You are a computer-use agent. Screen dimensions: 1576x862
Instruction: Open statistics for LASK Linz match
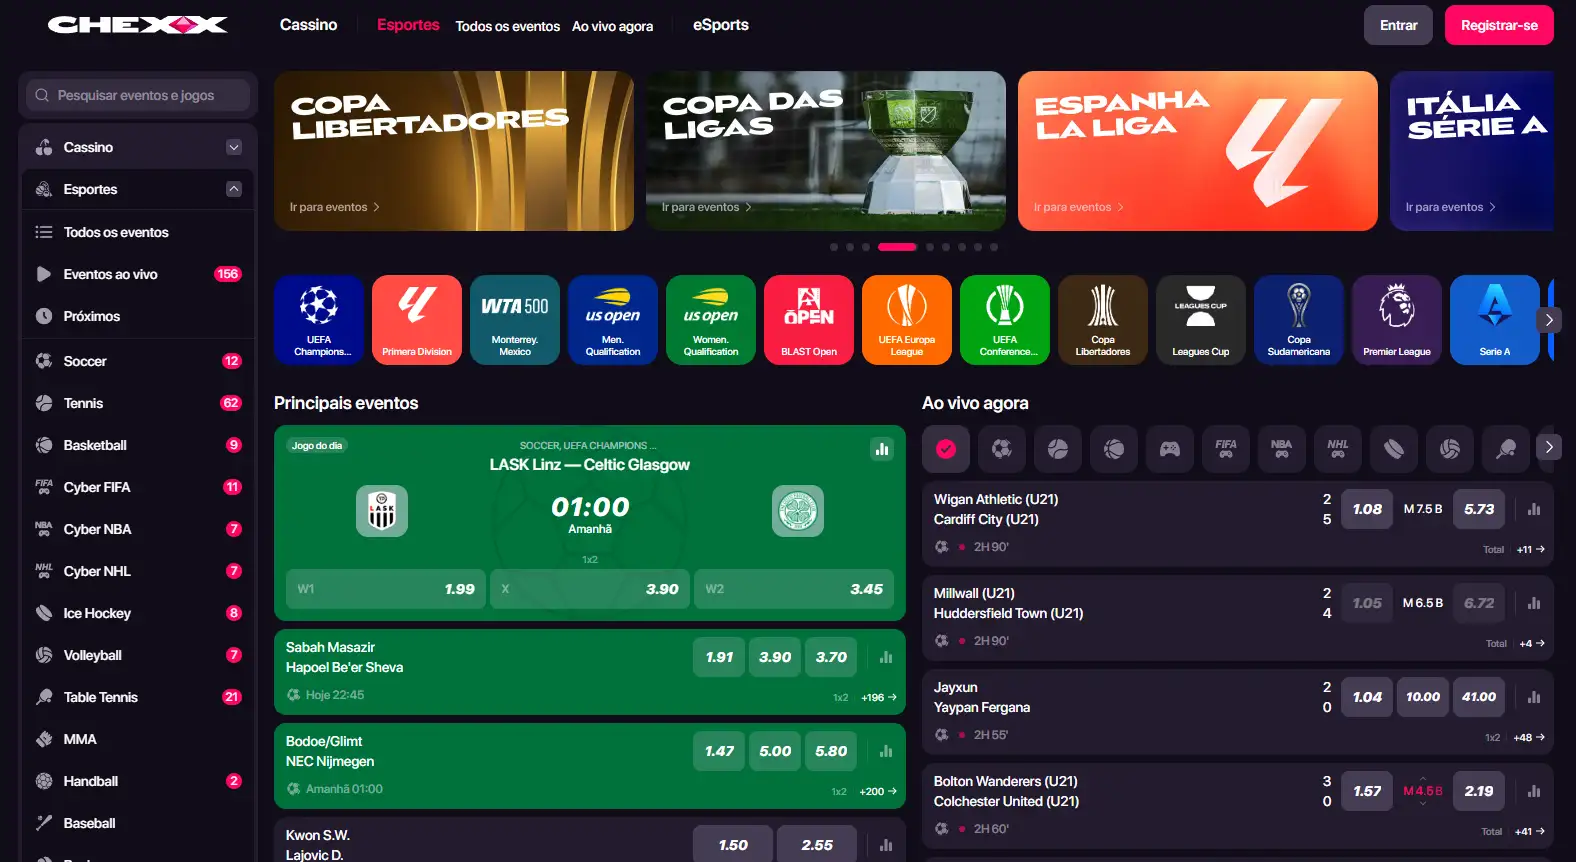tap(882, 449)
